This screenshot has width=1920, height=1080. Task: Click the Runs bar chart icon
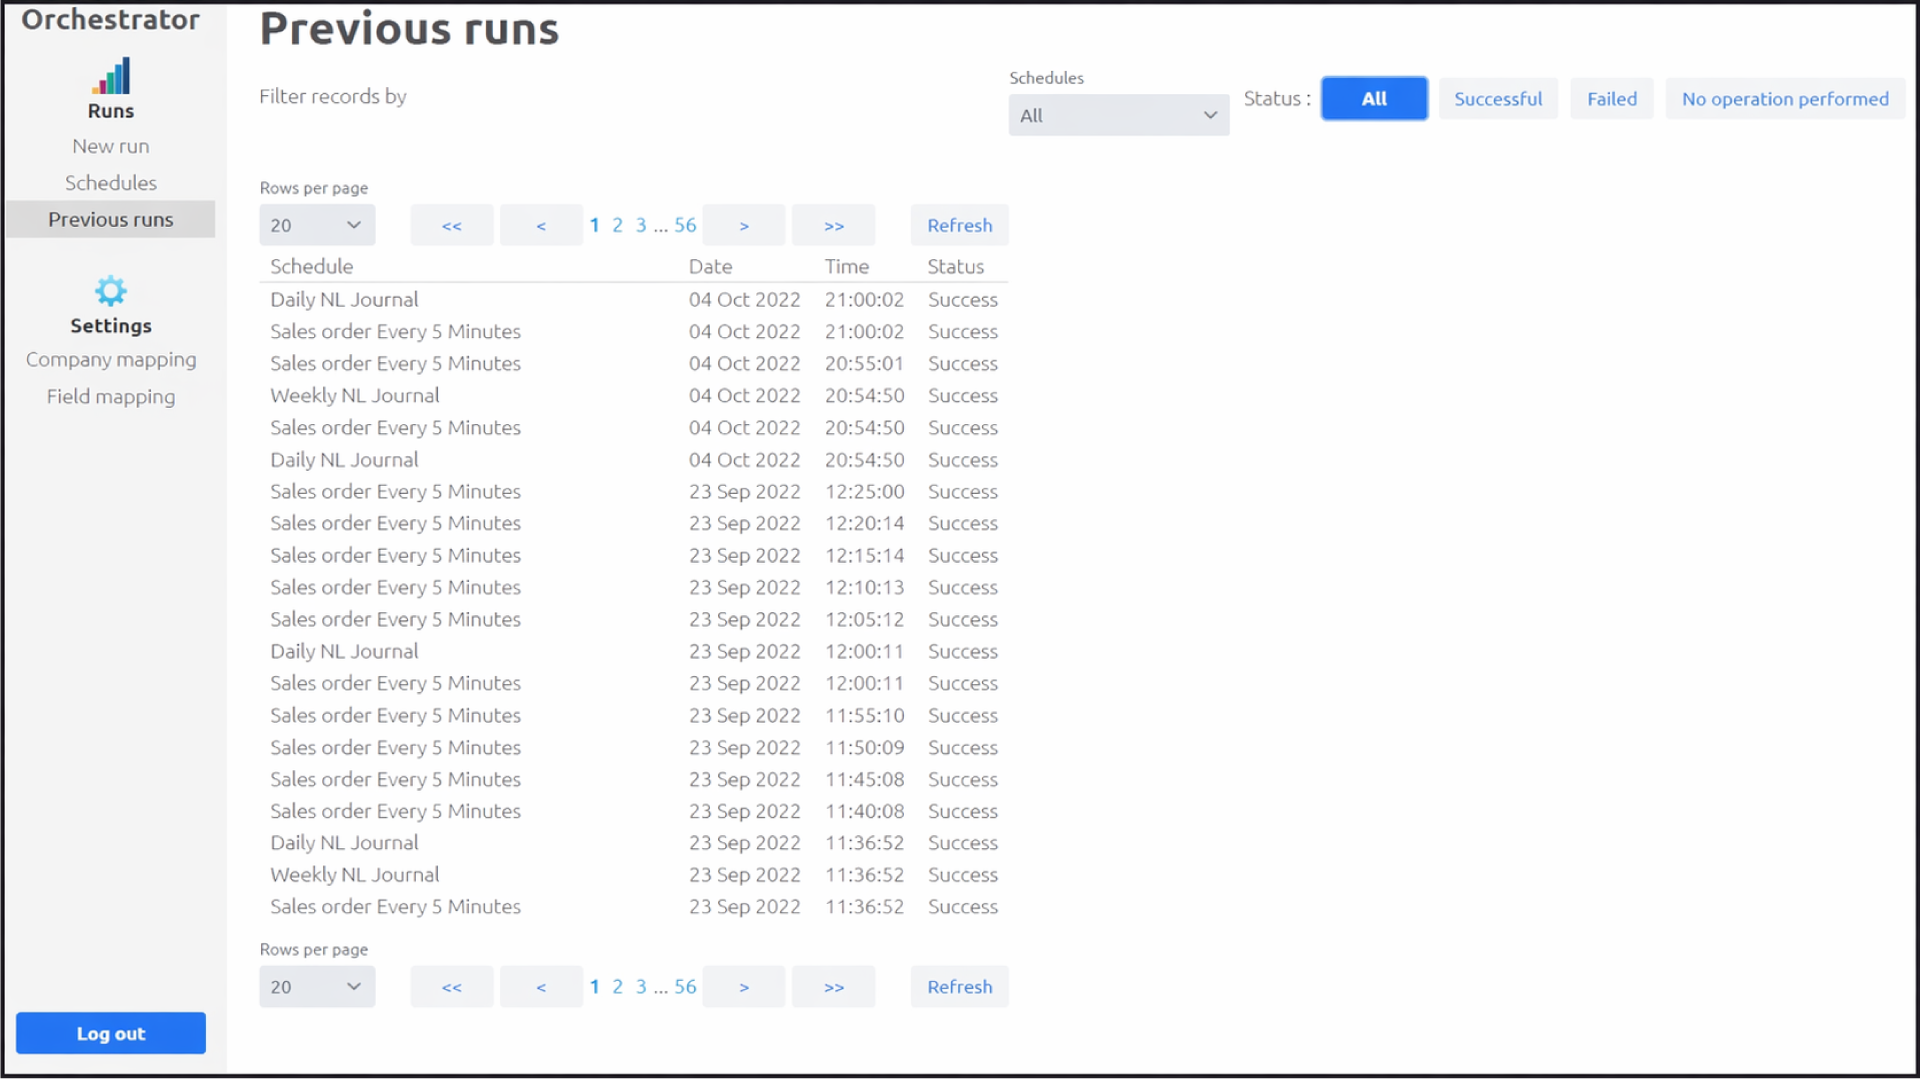pos(111,76)
